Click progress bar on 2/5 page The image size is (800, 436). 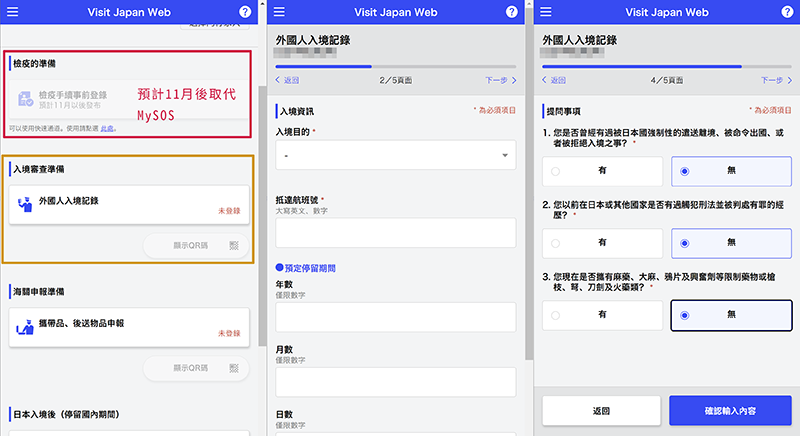[395, 66]
